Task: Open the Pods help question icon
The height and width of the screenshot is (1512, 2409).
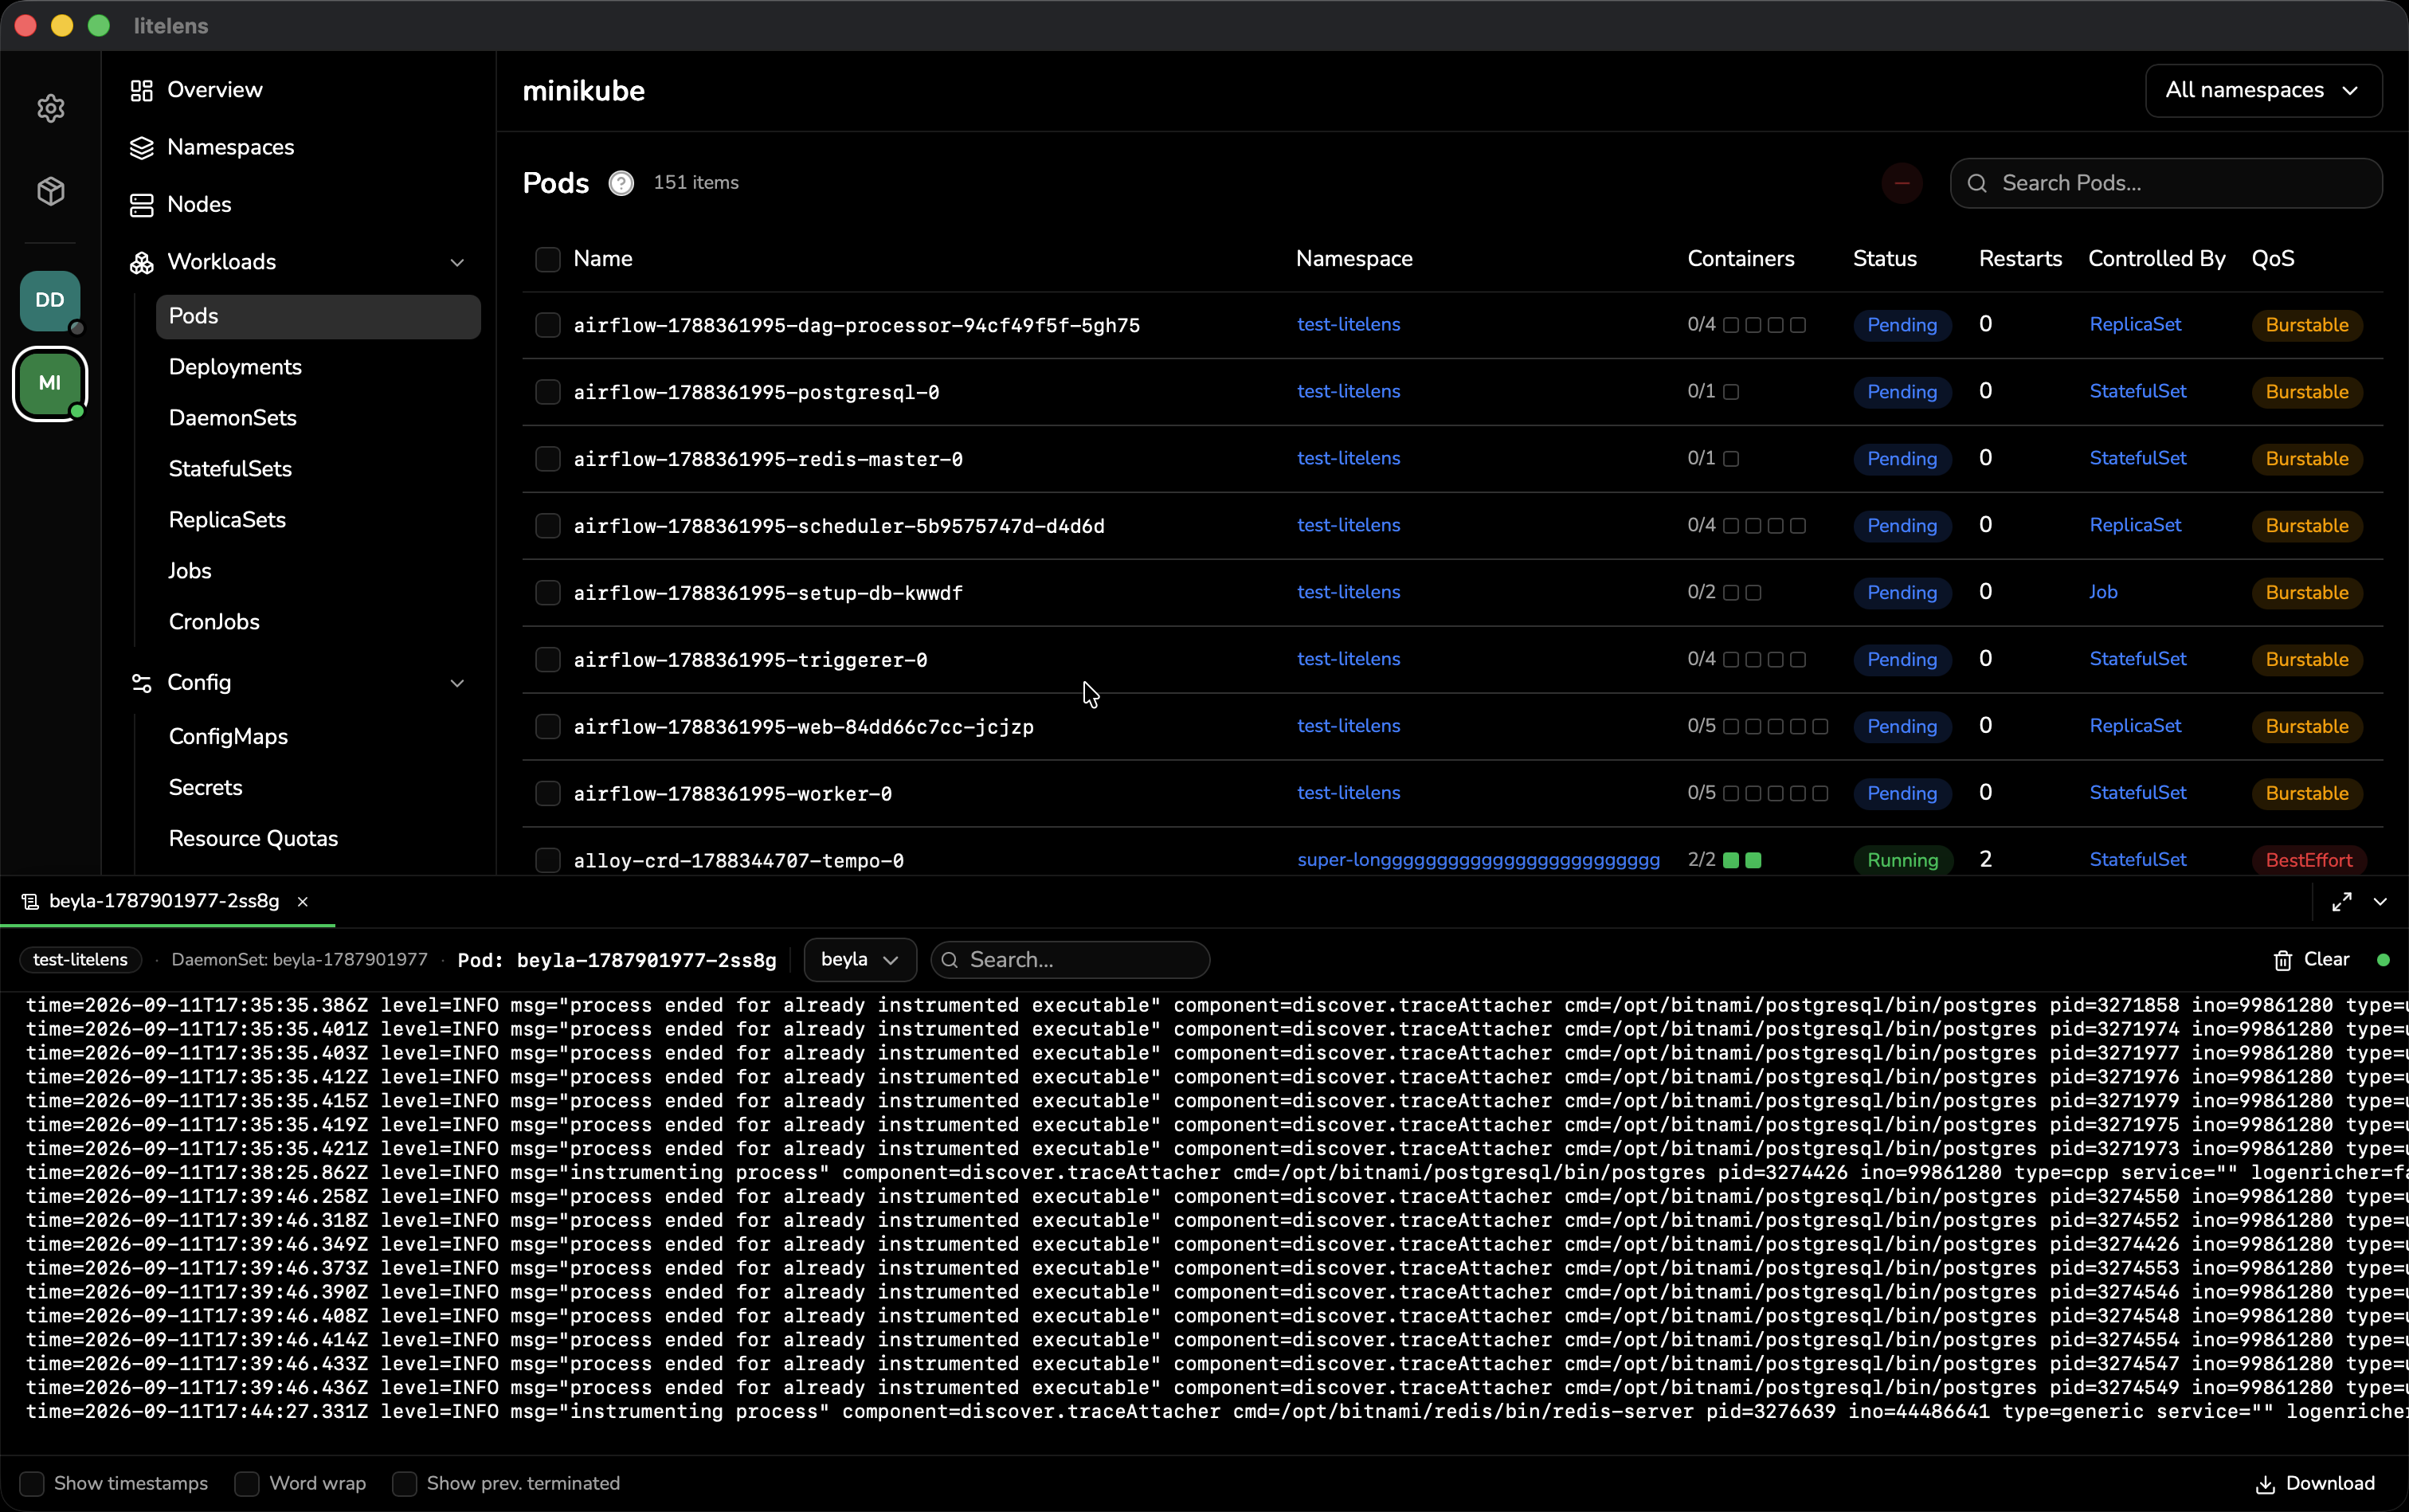Action: (621, 183)
